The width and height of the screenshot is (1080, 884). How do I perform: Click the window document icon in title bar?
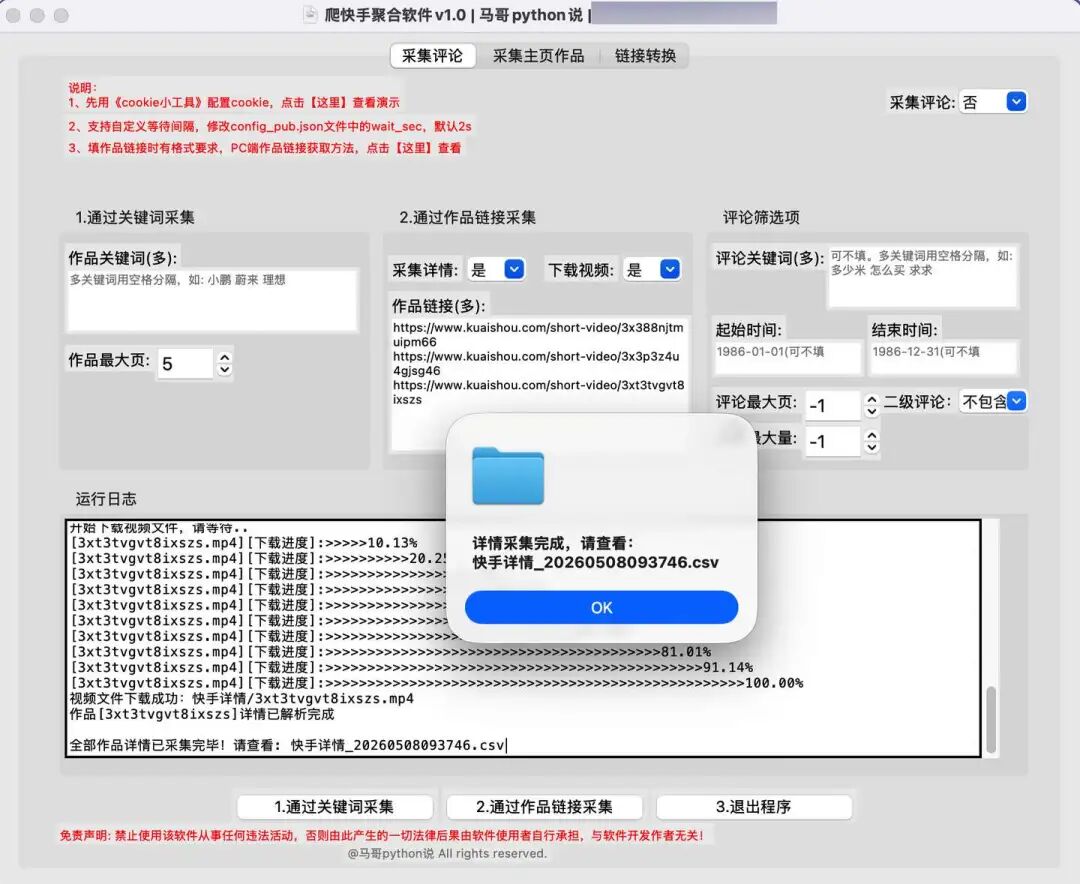(311, 14)
